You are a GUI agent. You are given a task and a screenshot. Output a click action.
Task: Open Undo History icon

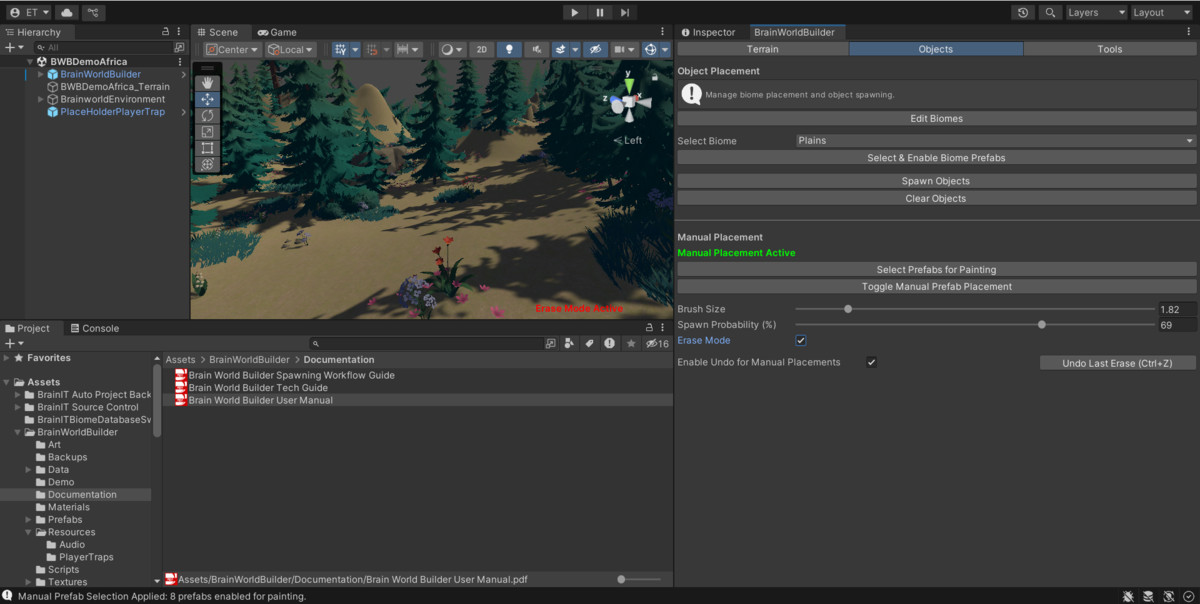[x=1022, y=12]
